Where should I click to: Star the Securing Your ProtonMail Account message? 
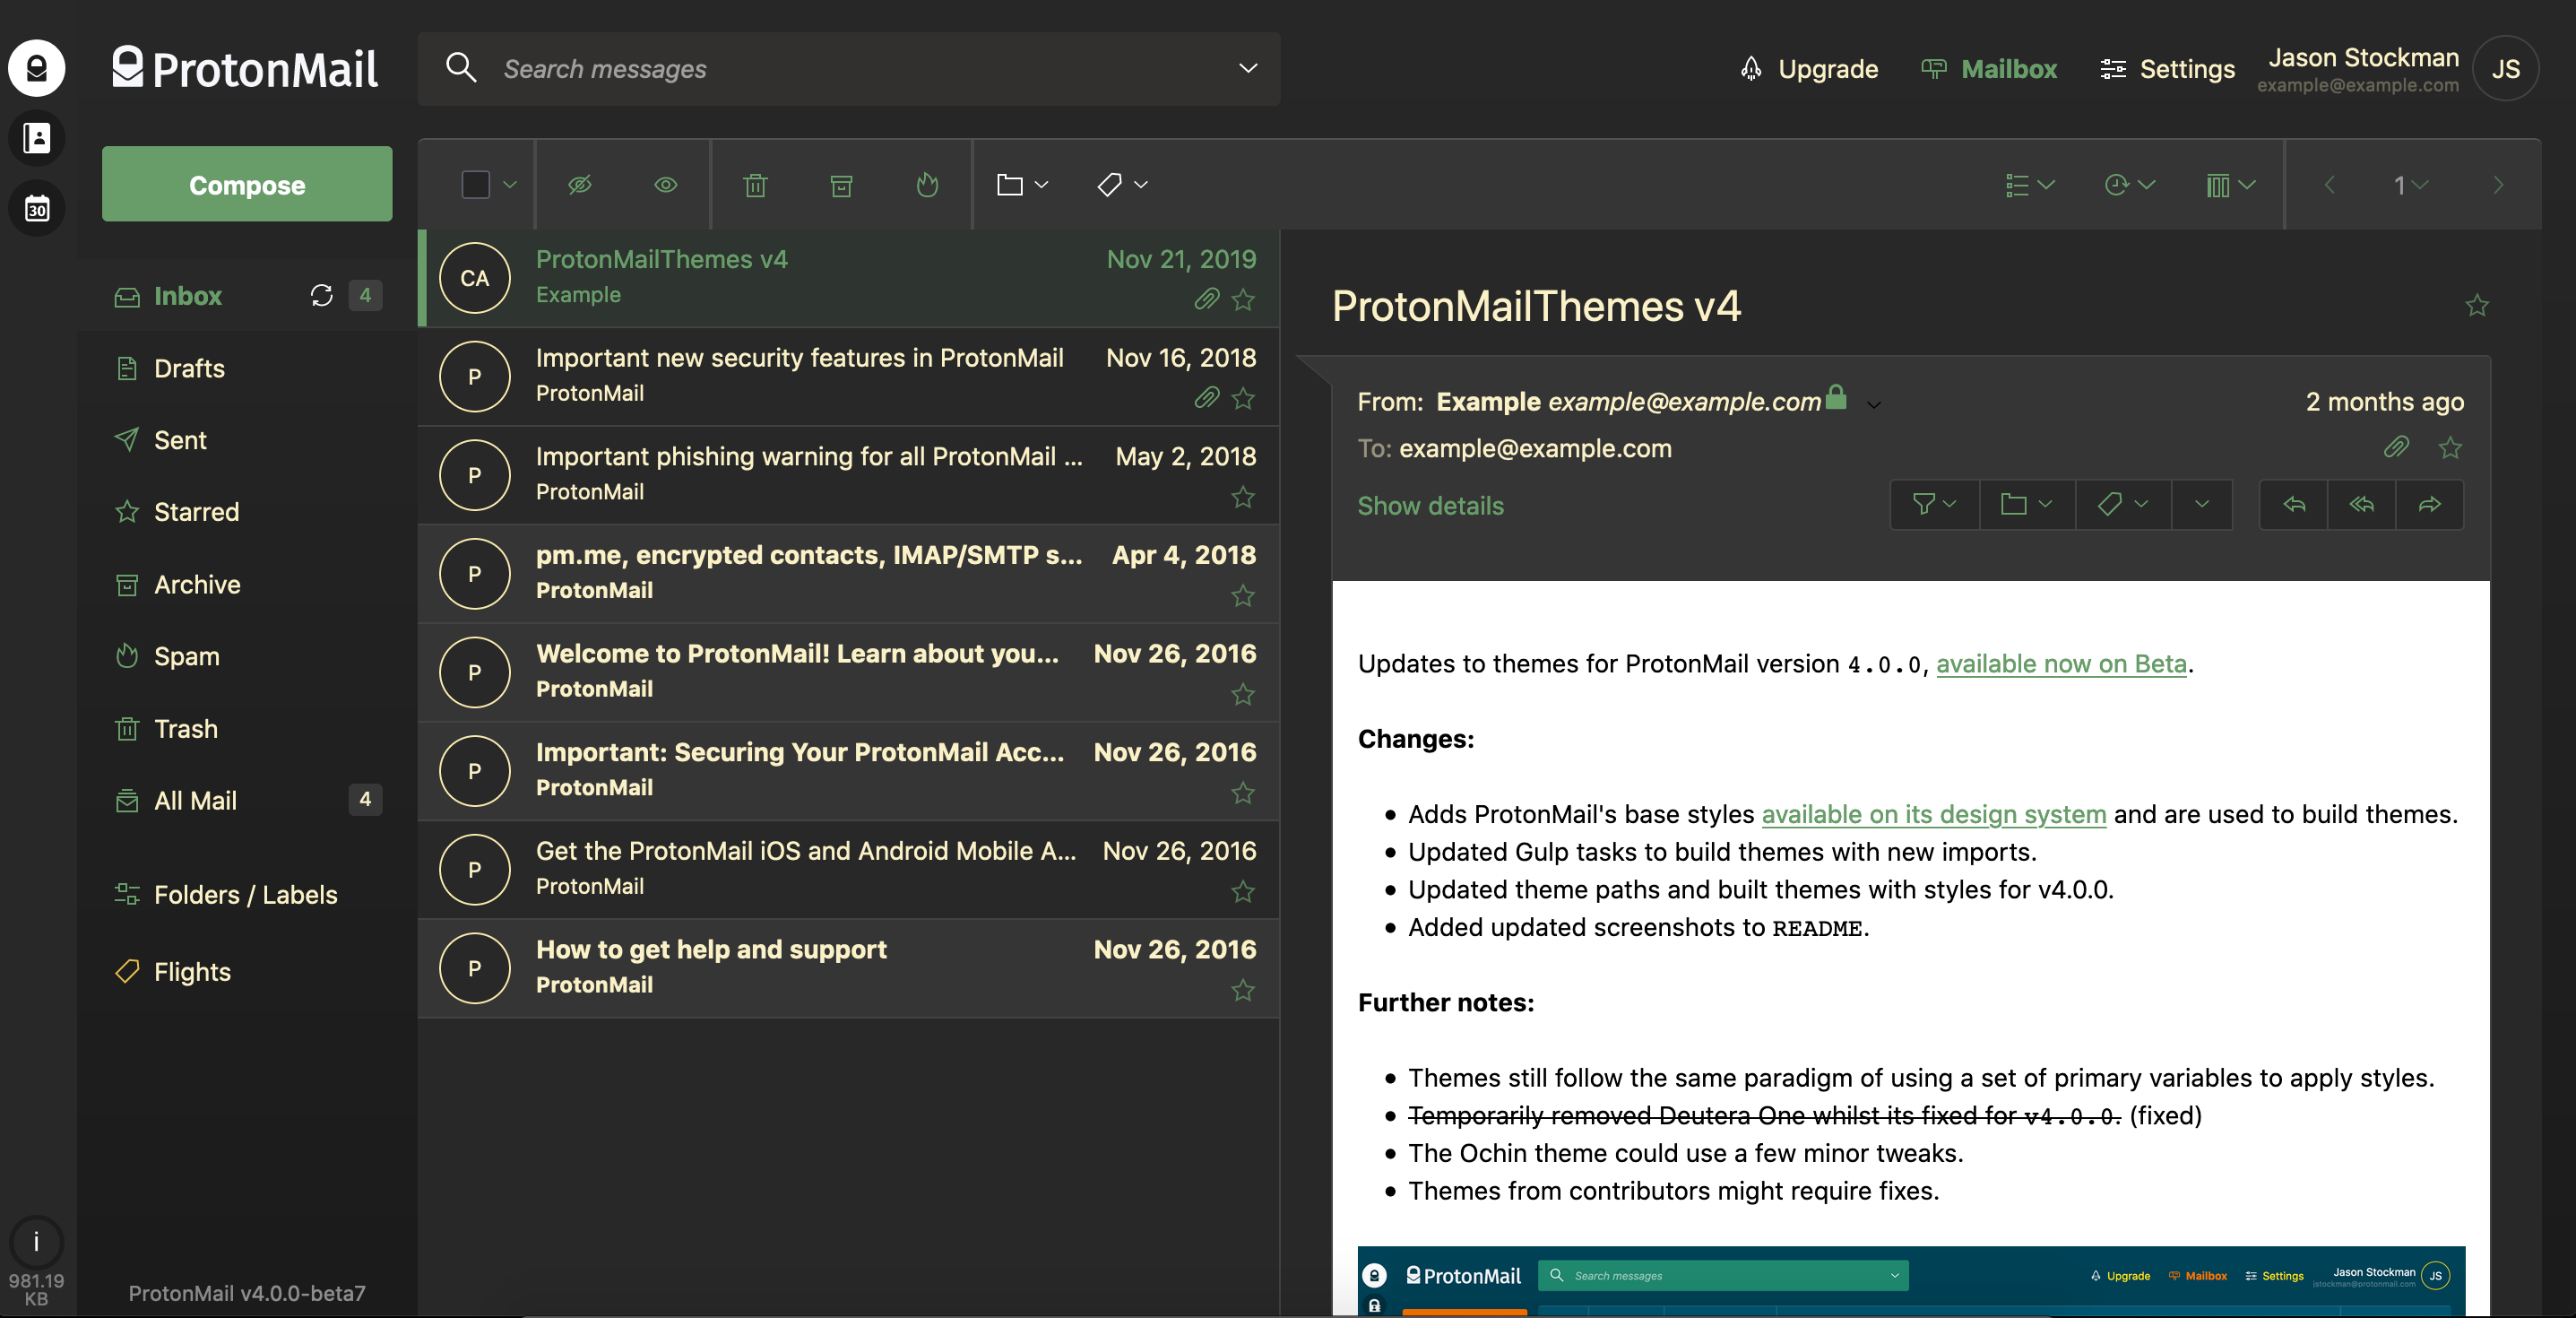pos(1243,793)
